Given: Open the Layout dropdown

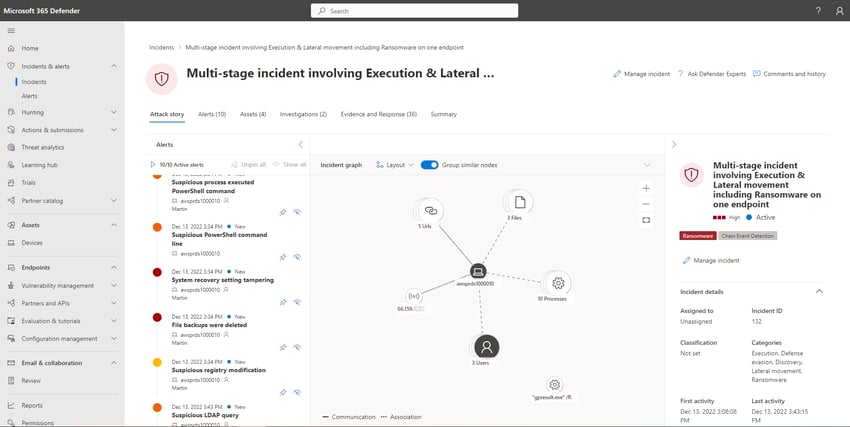Looking at the screenshot, I should click(395, 165).
